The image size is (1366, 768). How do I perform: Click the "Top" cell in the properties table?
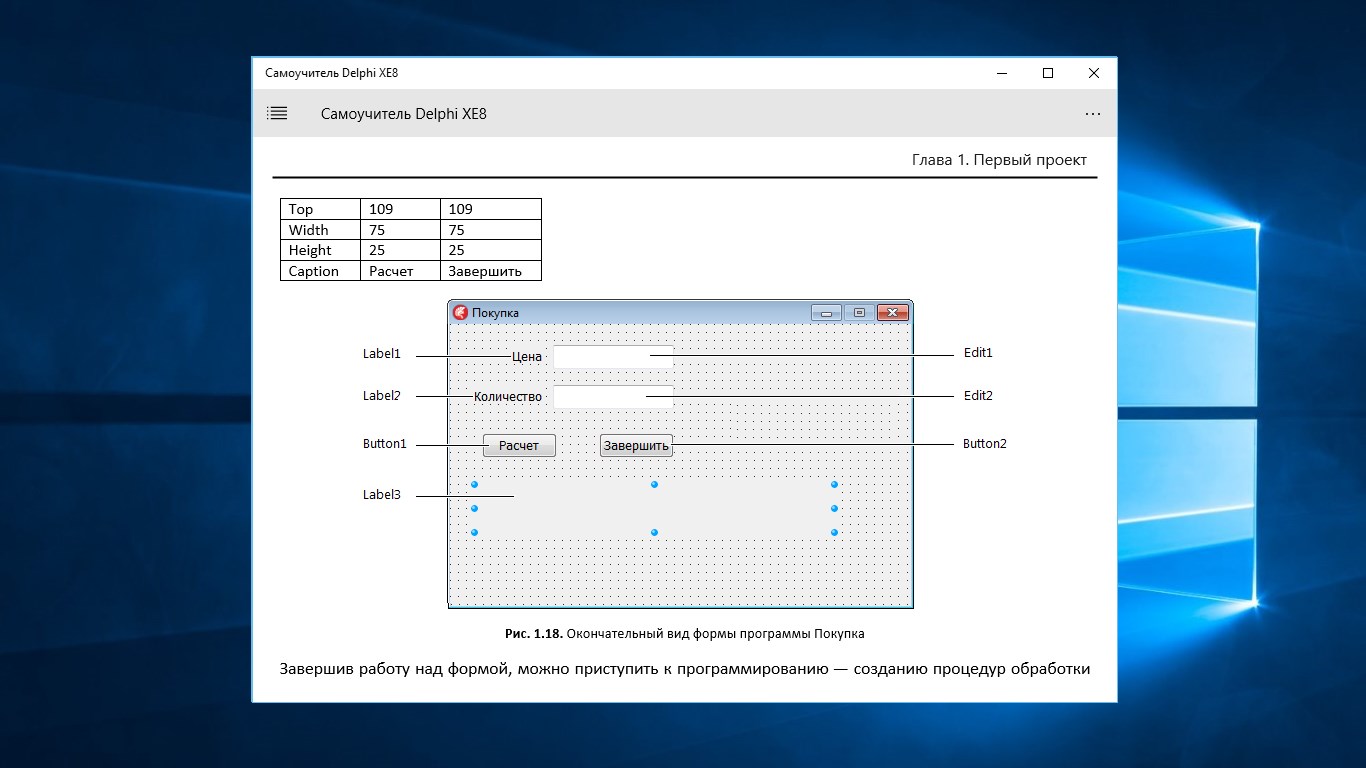point(320,209)
